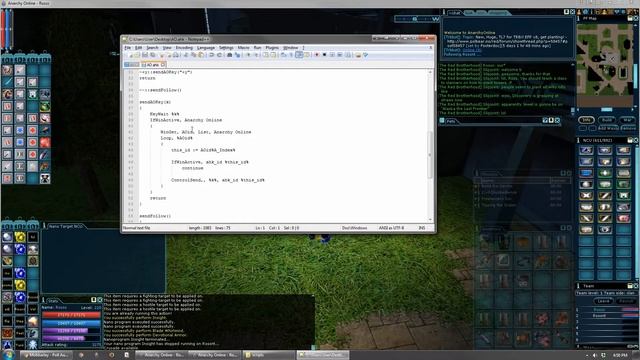Image resolution: width=640 pixels, height=360 pixels.
Task: Click the Info button under the map
Action: point(586,120)
